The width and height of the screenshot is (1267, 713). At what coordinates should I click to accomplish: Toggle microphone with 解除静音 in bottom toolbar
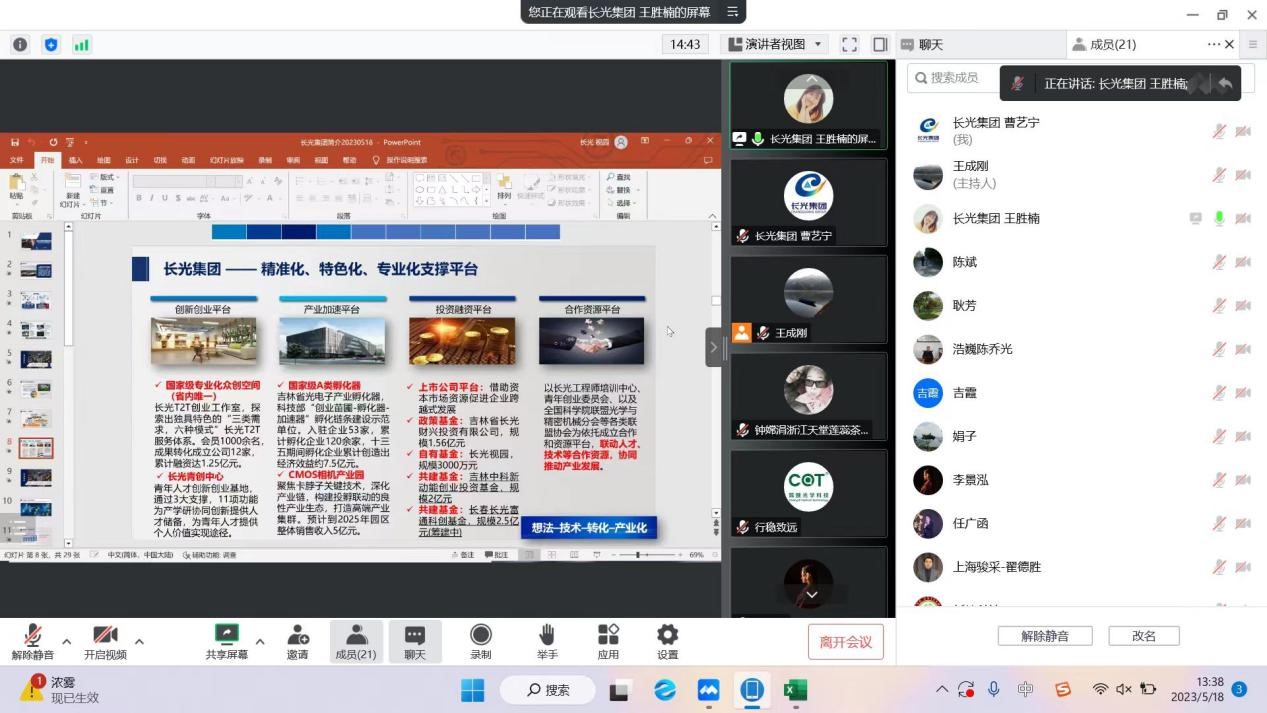32,641
